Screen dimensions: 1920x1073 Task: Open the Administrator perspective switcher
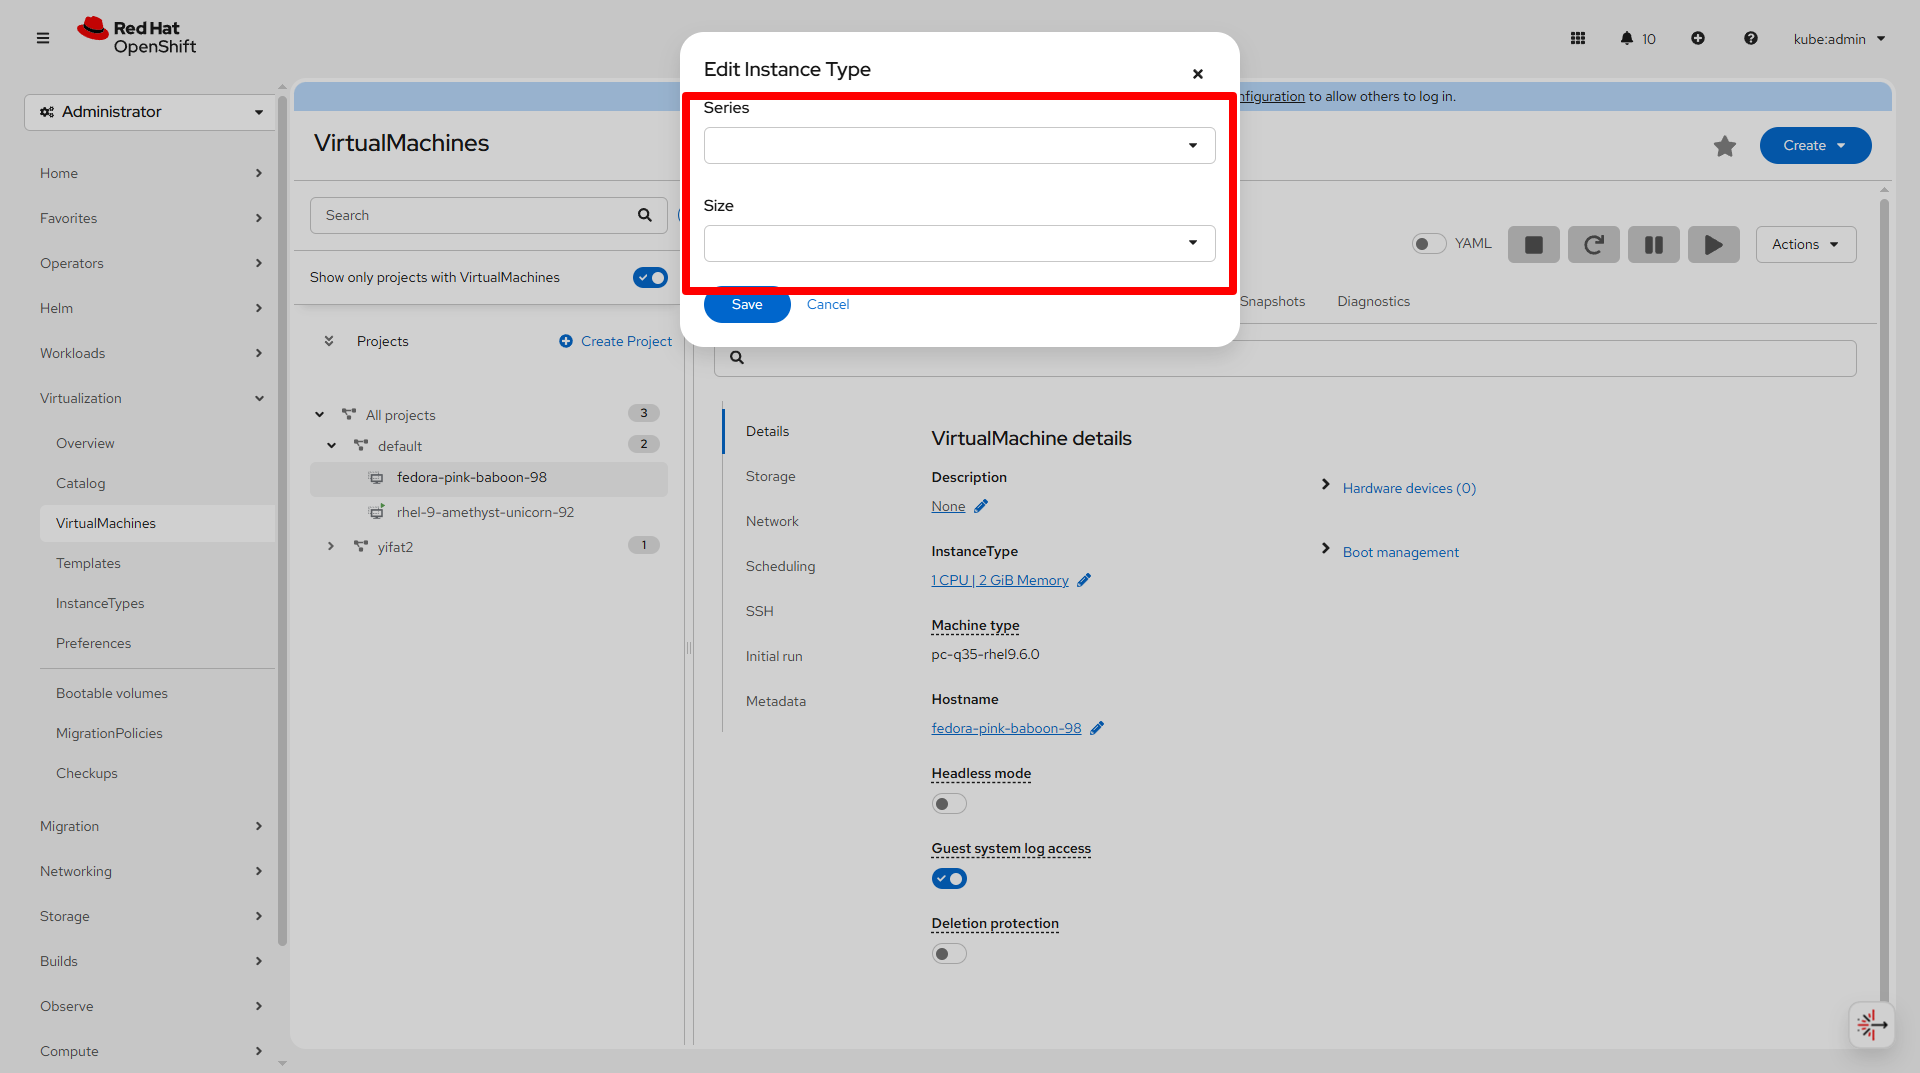coord(151,112)
